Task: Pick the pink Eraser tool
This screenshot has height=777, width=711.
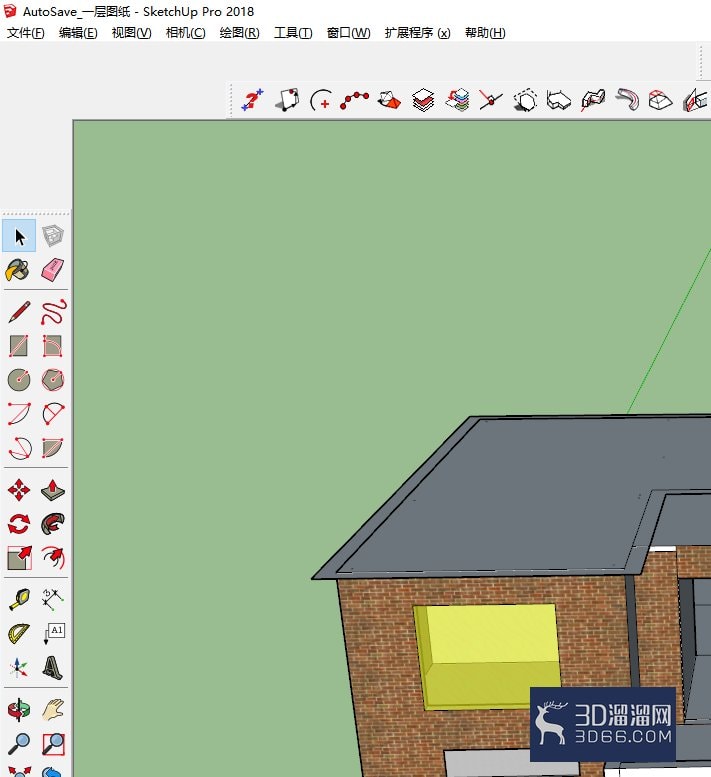Action: (x=53, y=271)
